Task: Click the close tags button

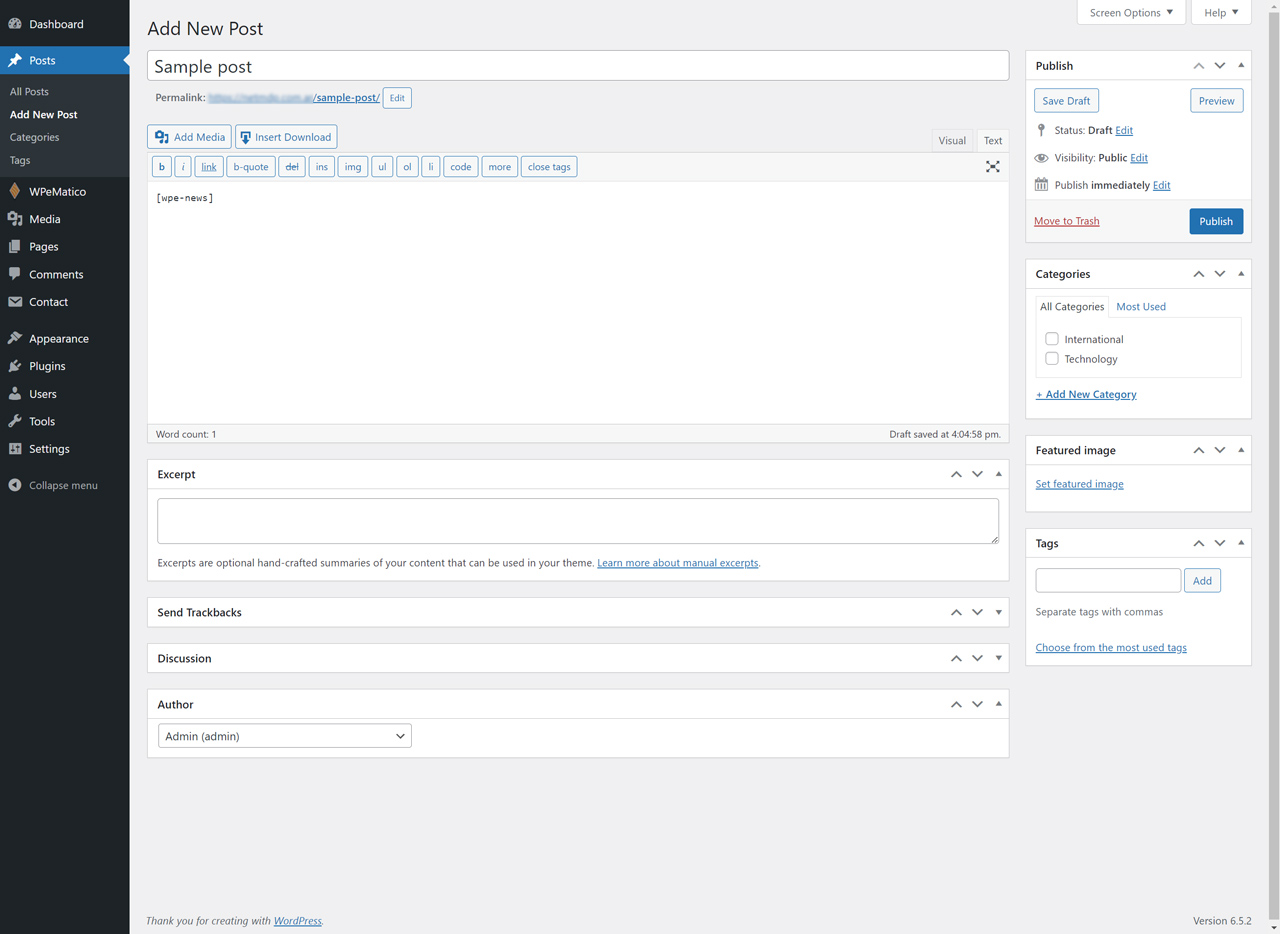Action: tap(549, 167)
